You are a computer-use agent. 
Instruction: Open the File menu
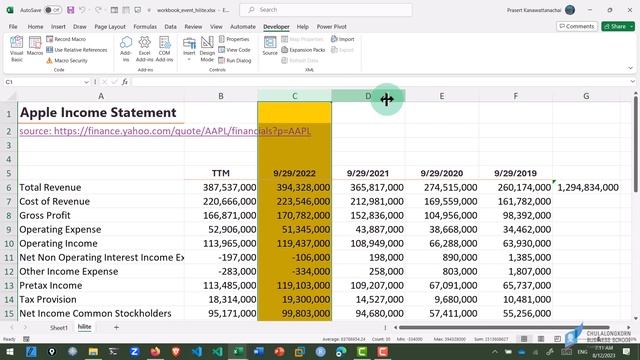point(13,27)
